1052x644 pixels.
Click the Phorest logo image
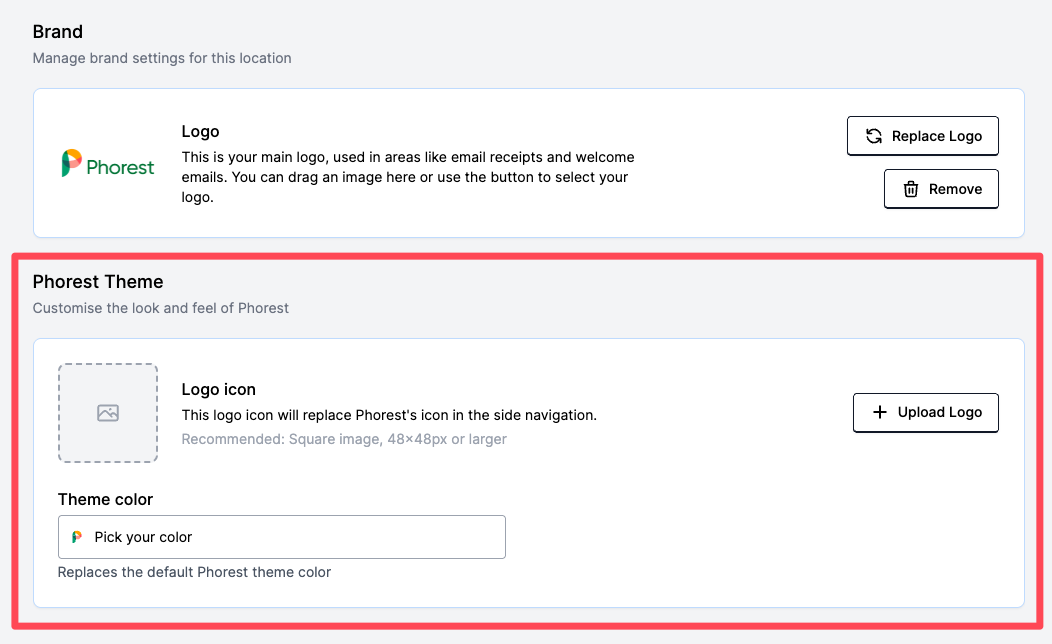click(108, 163)
